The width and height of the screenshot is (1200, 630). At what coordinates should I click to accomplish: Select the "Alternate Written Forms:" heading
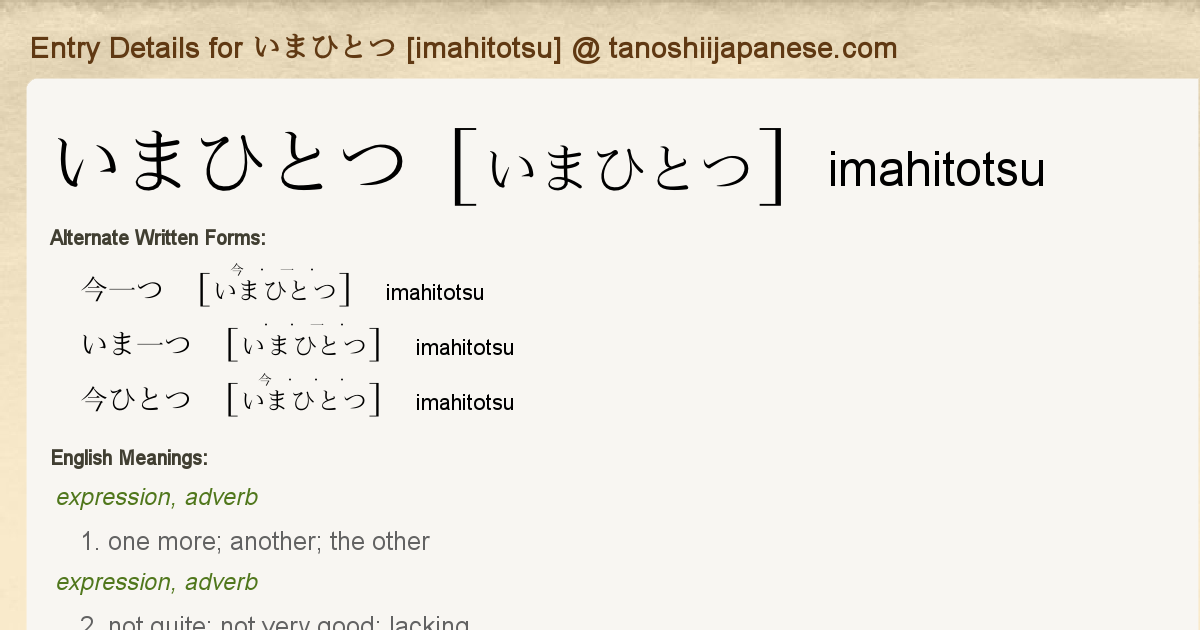coord(158,238)
